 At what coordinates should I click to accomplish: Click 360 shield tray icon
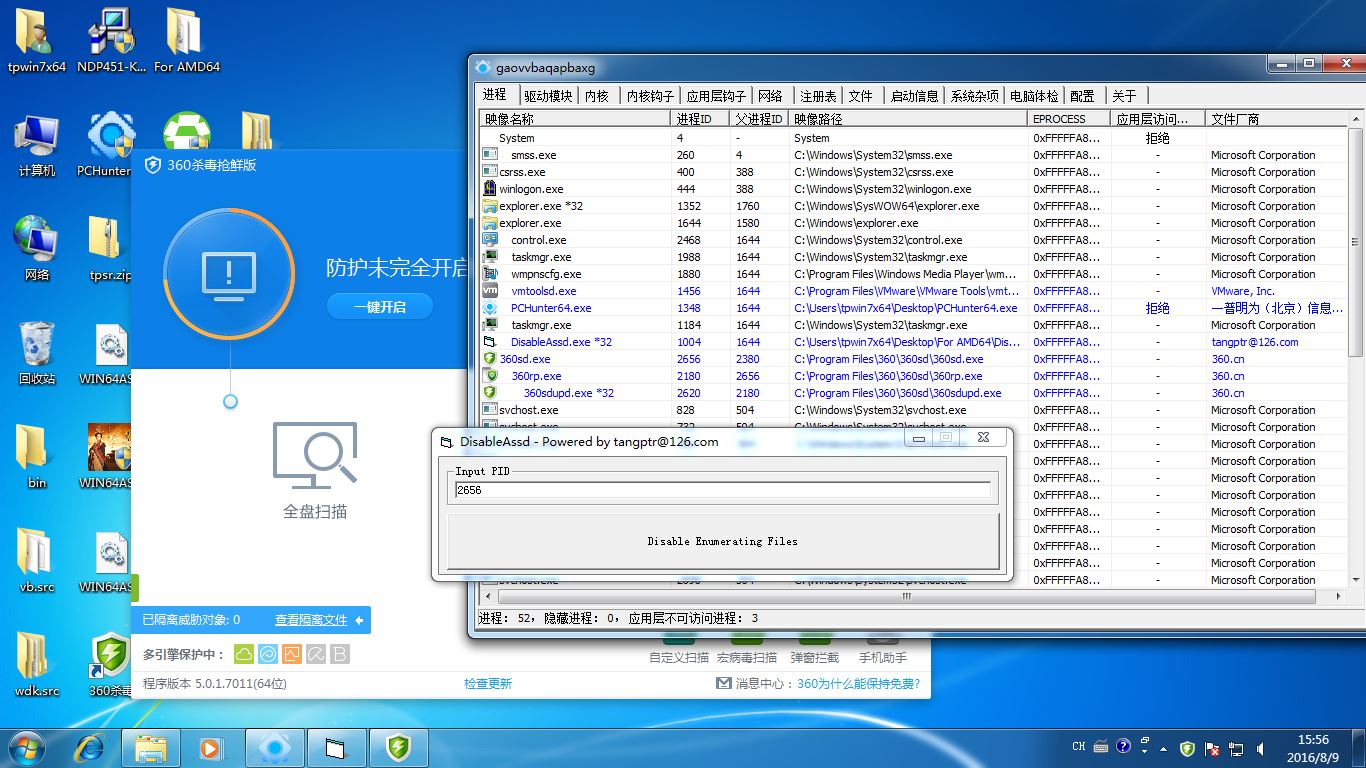(1187, 747)
